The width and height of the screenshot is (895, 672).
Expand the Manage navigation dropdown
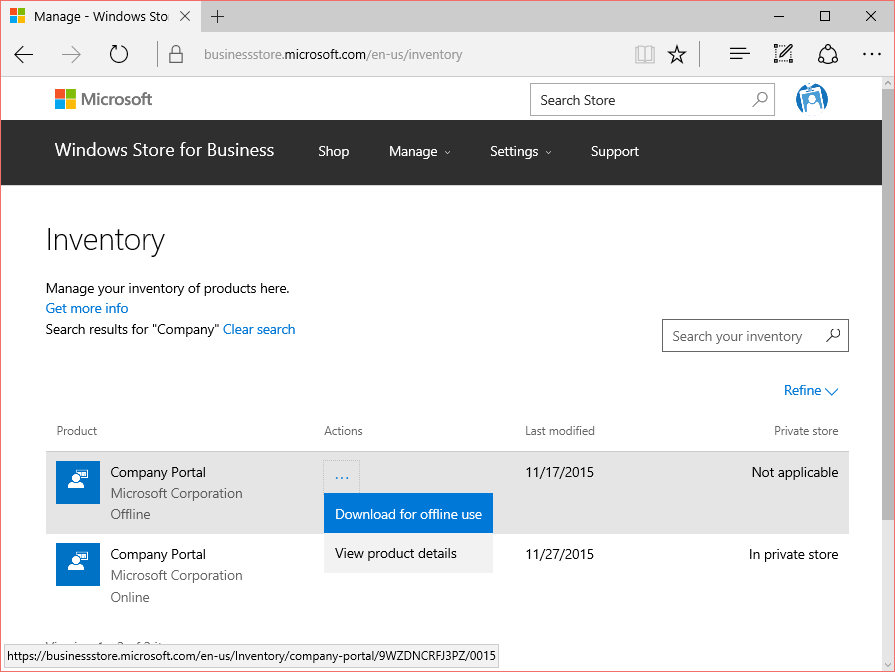pyautogui.click(x=420, y=151)
